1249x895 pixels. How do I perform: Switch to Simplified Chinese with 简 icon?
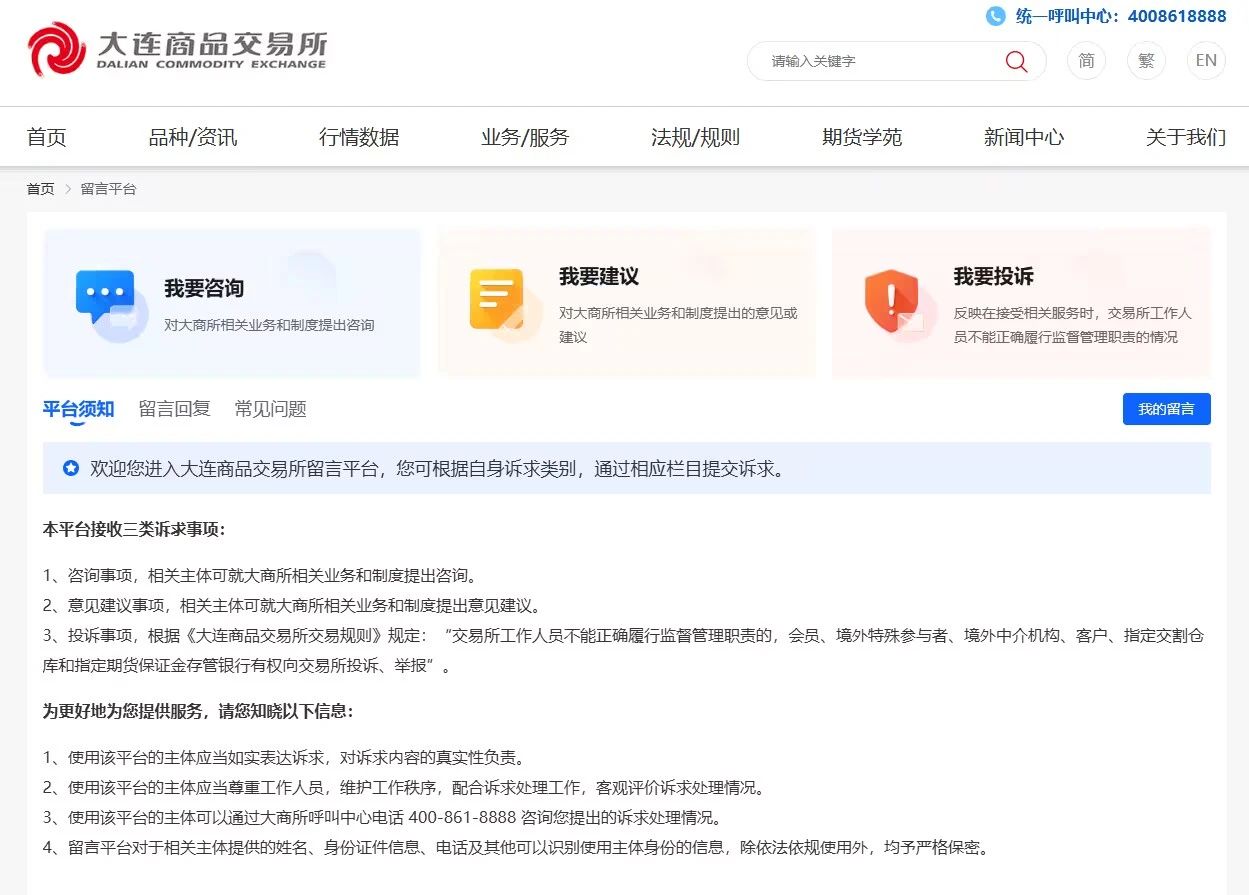point(1086,61)
